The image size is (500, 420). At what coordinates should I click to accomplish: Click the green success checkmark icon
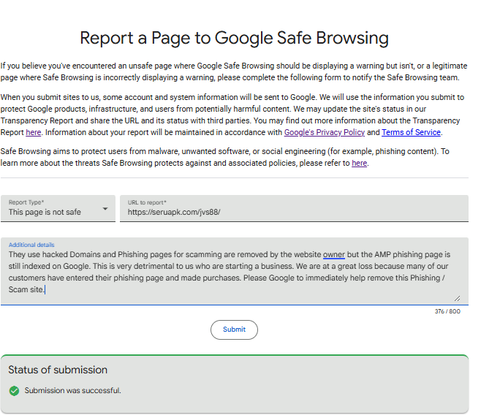click(14, 391)
